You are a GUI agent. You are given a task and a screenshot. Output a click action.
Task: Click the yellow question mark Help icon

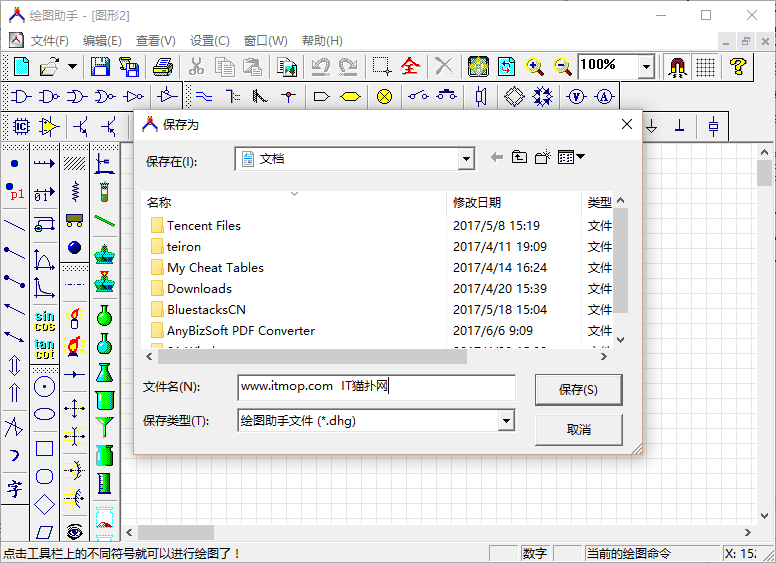point(738,66)
